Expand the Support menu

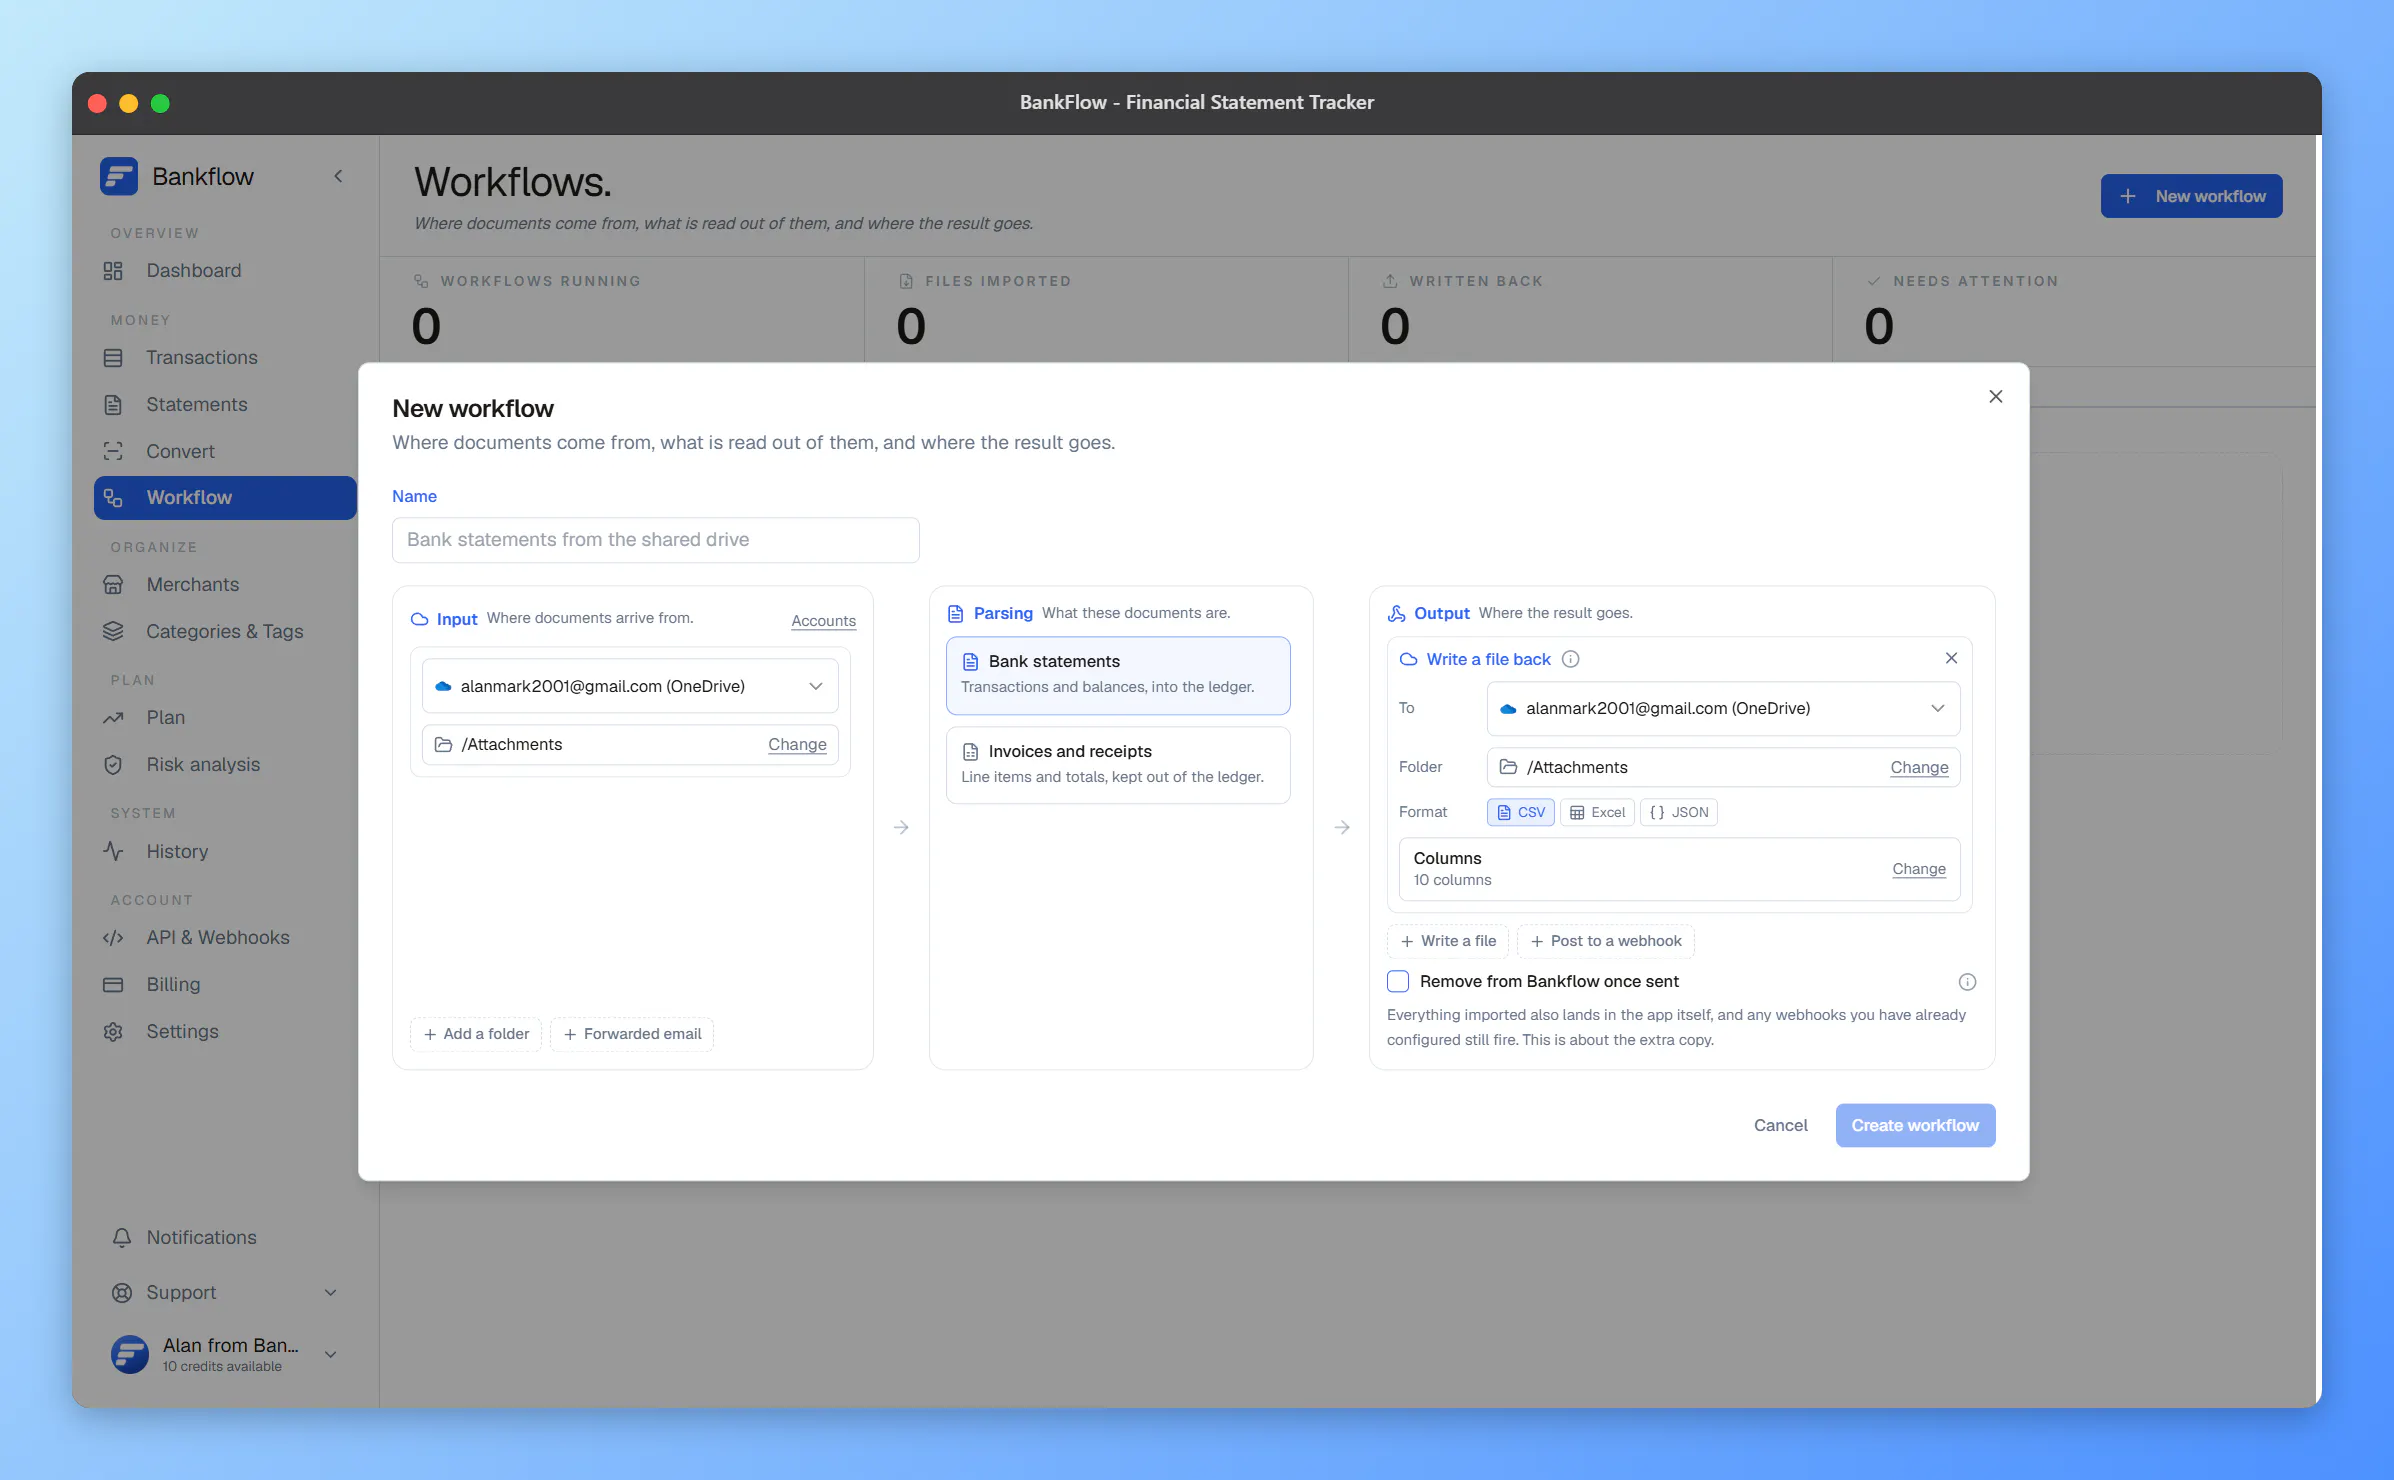click(330, 1293)
